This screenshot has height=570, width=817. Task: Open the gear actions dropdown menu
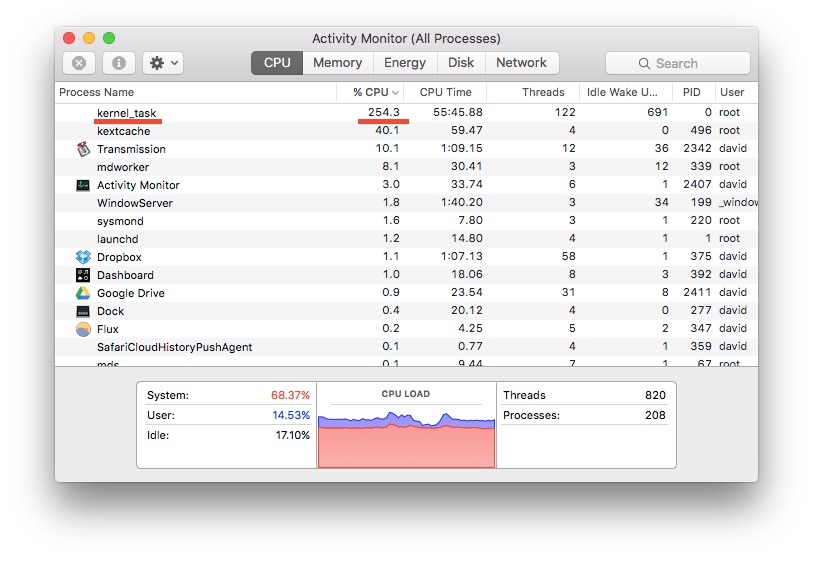(x=163, y=63)
